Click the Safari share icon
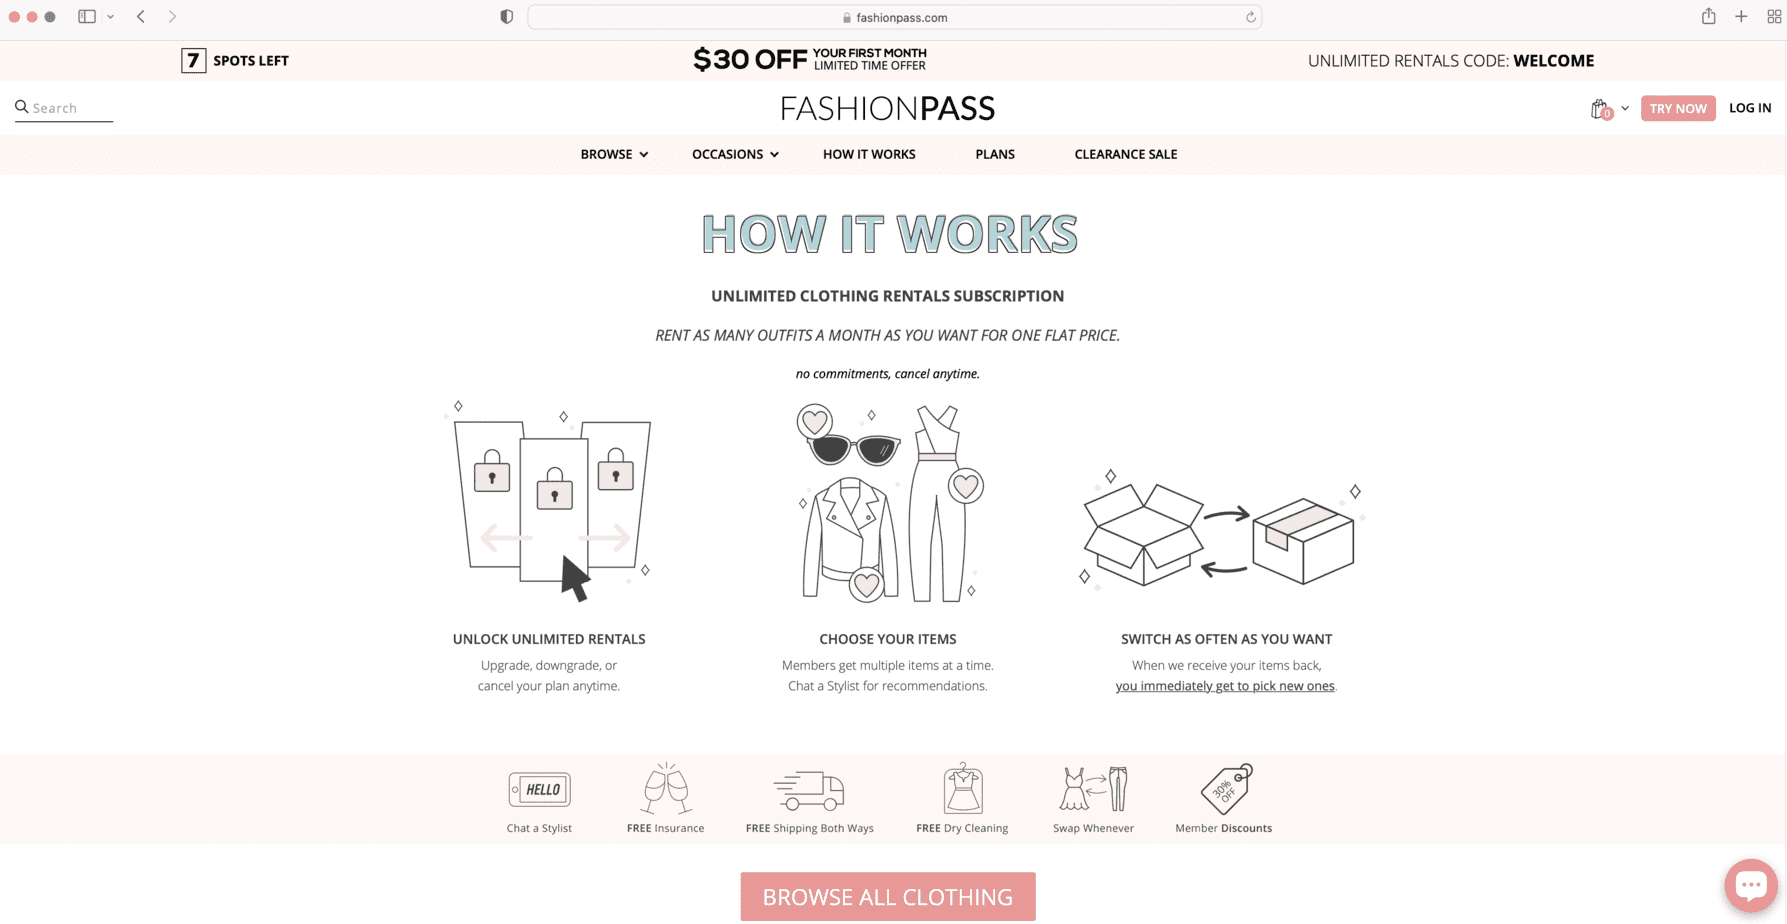This screenshot has height=924, width=1787. click(x=1709, y=16)
